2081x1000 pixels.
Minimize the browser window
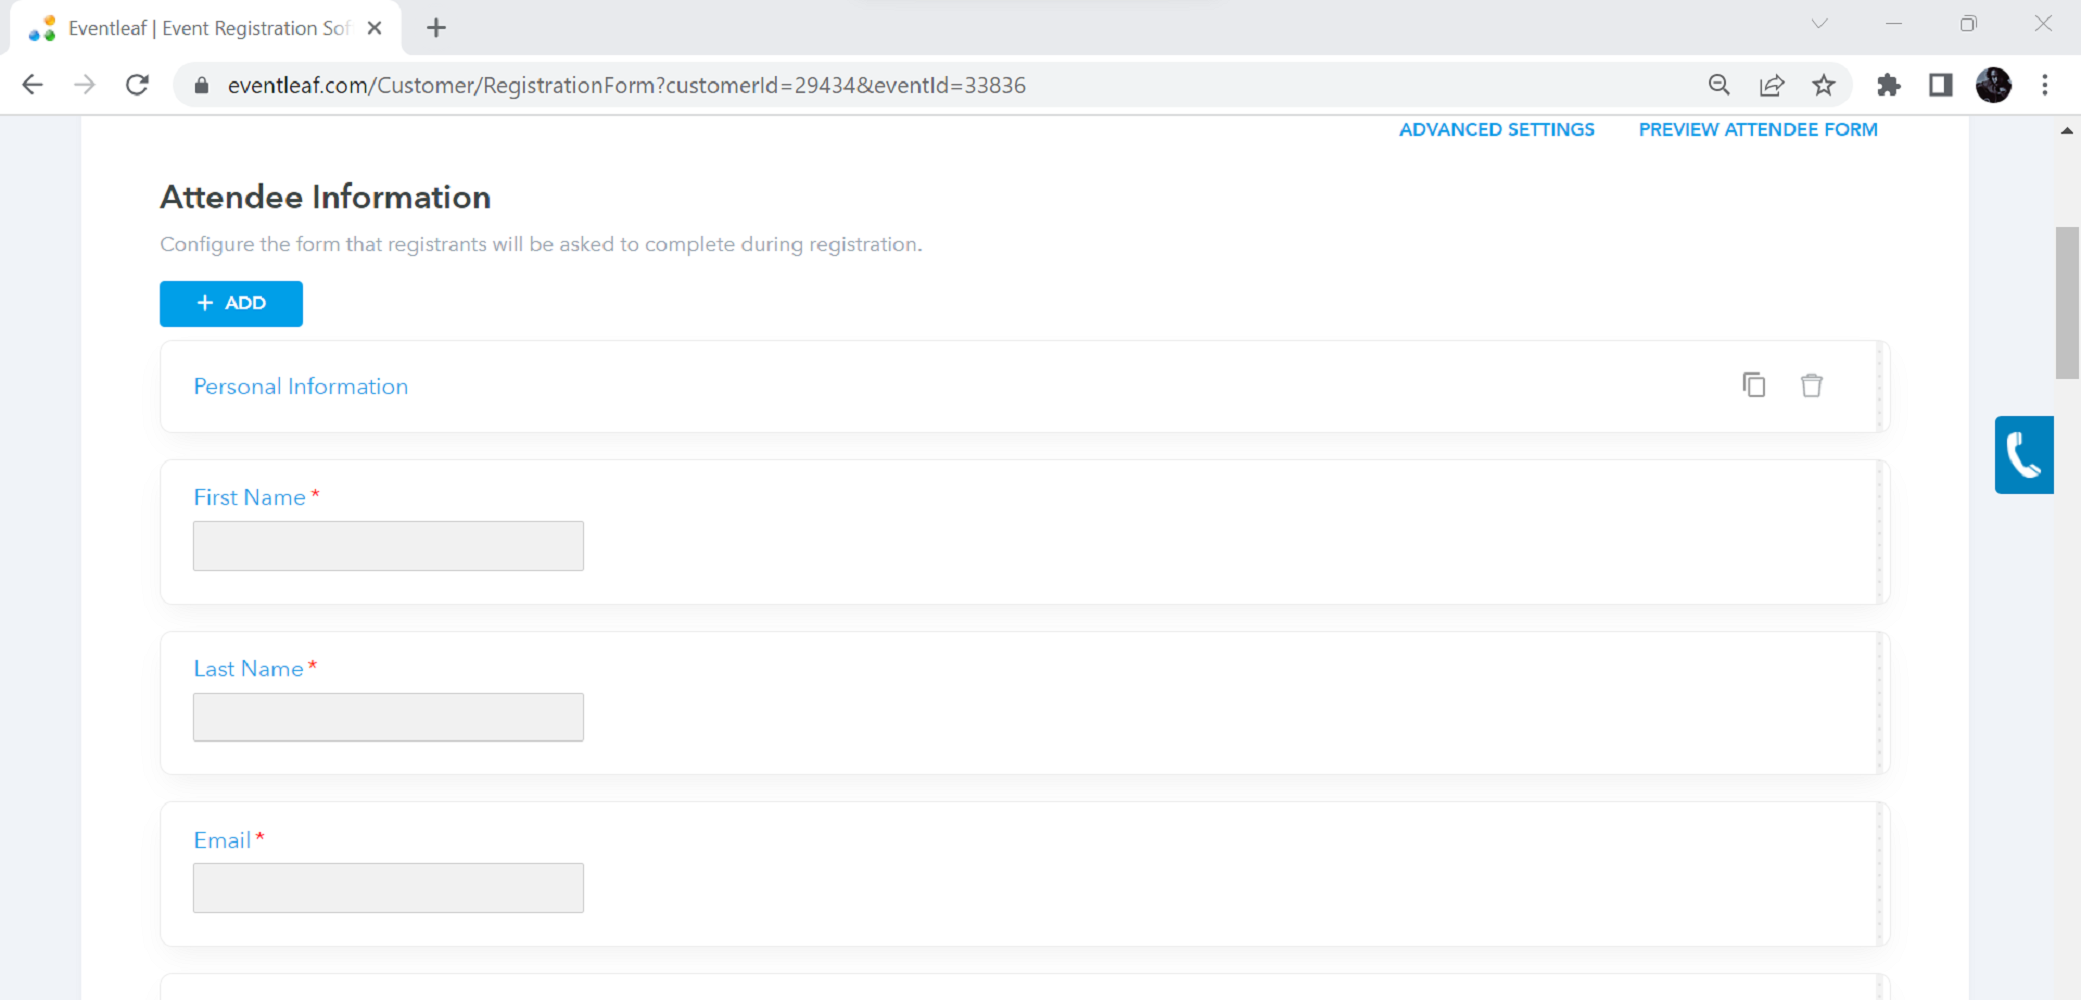[1893, 23]
